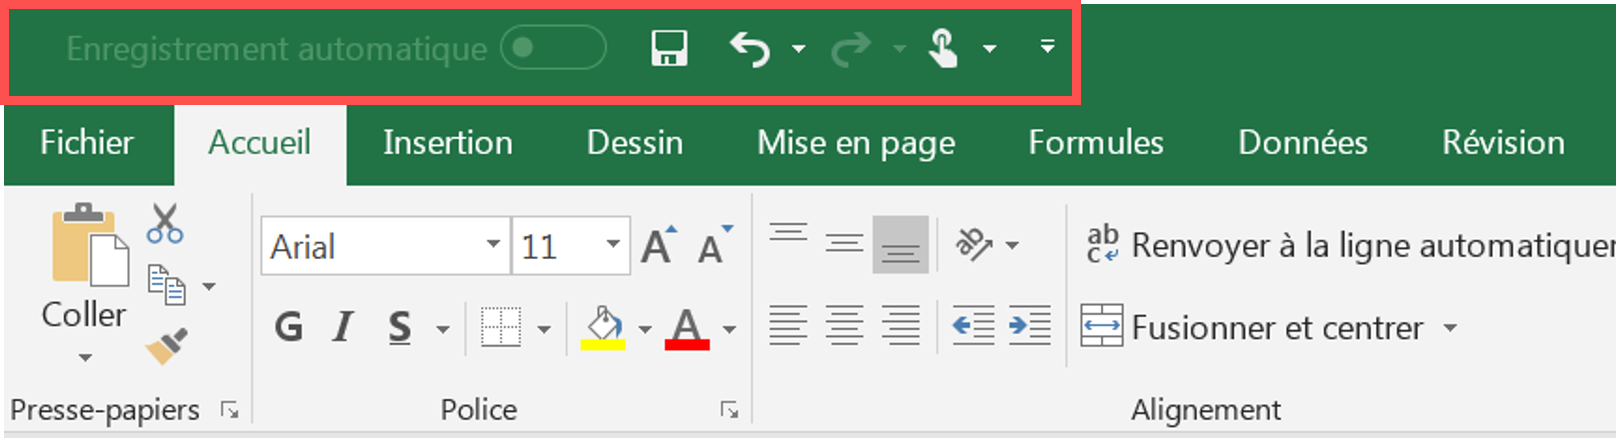1616x438 pixels.
Task: Open fill color palette arrow
Action: (x=645, y=329)
